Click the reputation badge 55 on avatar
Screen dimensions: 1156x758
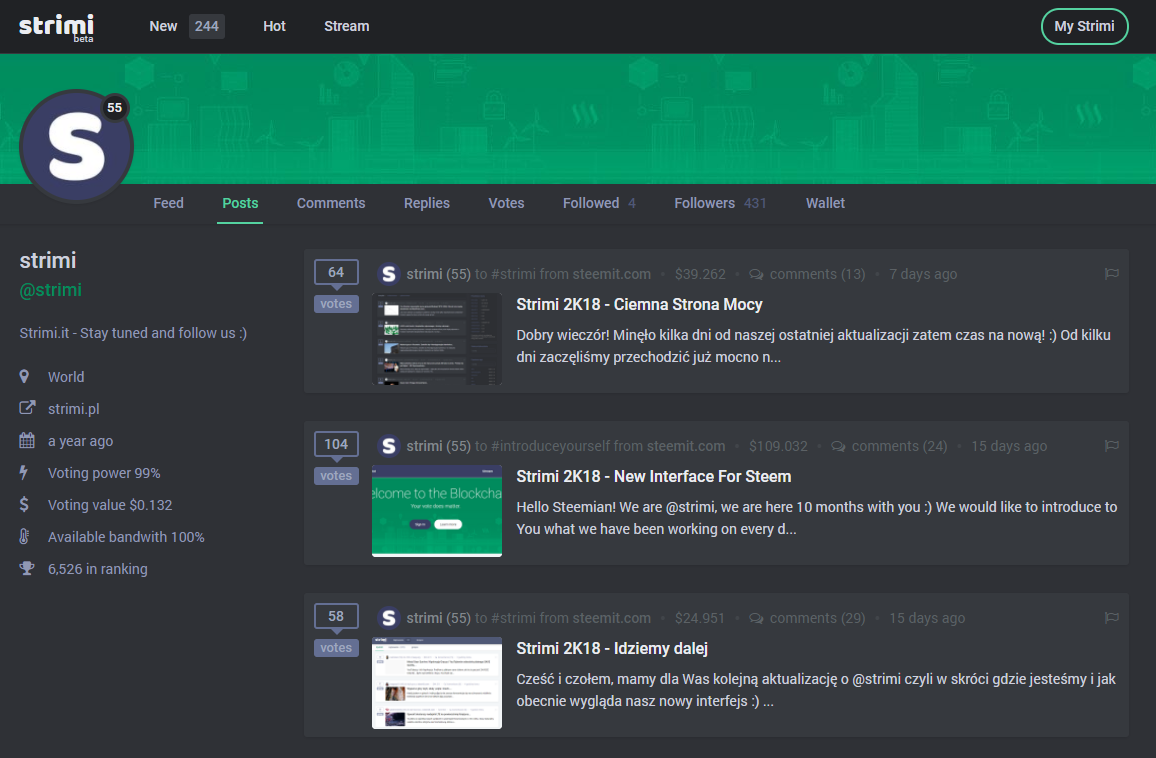(114, 108)
